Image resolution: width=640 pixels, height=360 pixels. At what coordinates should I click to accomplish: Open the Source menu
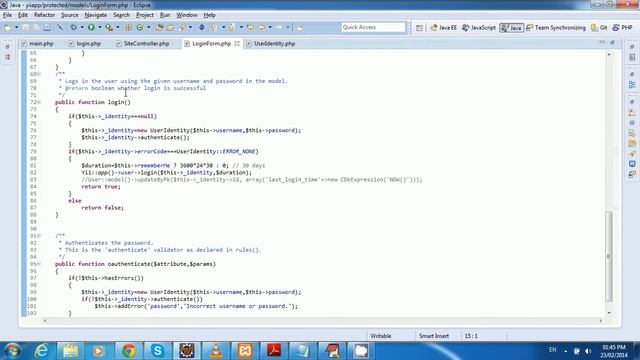pyautogui.click(x=70, y=15)
